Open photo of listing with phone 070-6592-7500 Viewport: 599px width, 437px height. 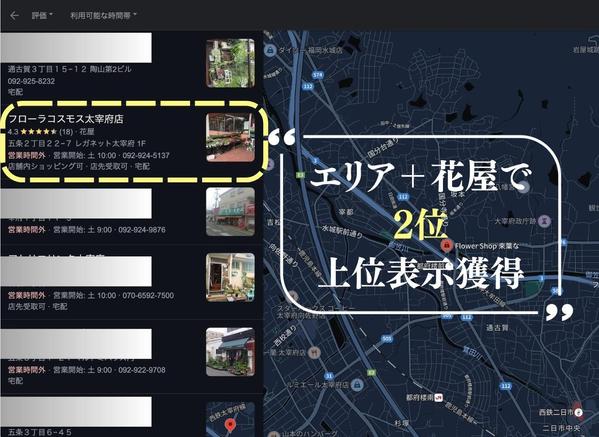click(230, 277)
